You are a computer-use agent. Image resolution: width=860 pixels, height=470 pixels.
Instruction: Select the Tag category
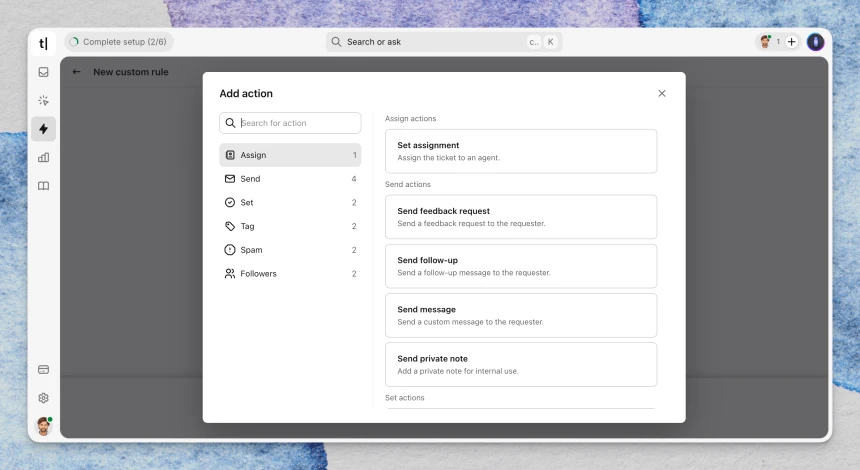point(290,226)
